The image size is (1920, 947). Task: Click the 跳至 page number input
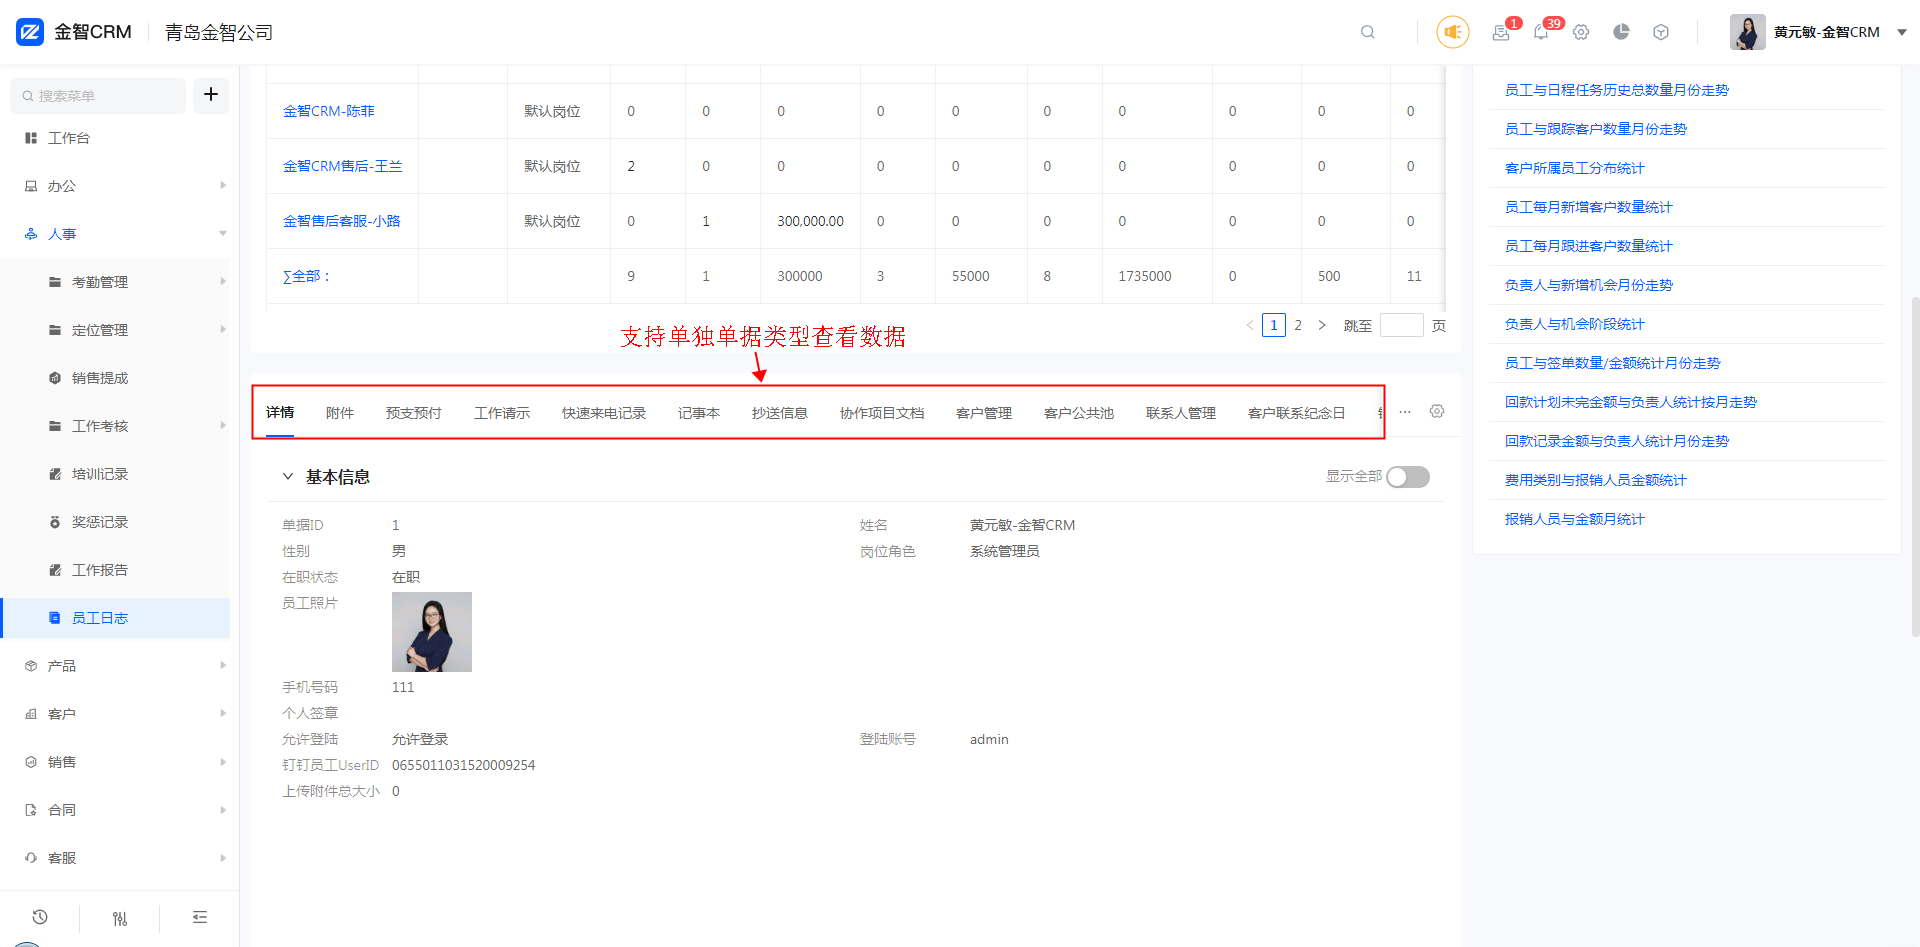pyautogui.click(x=1402, y=325)
